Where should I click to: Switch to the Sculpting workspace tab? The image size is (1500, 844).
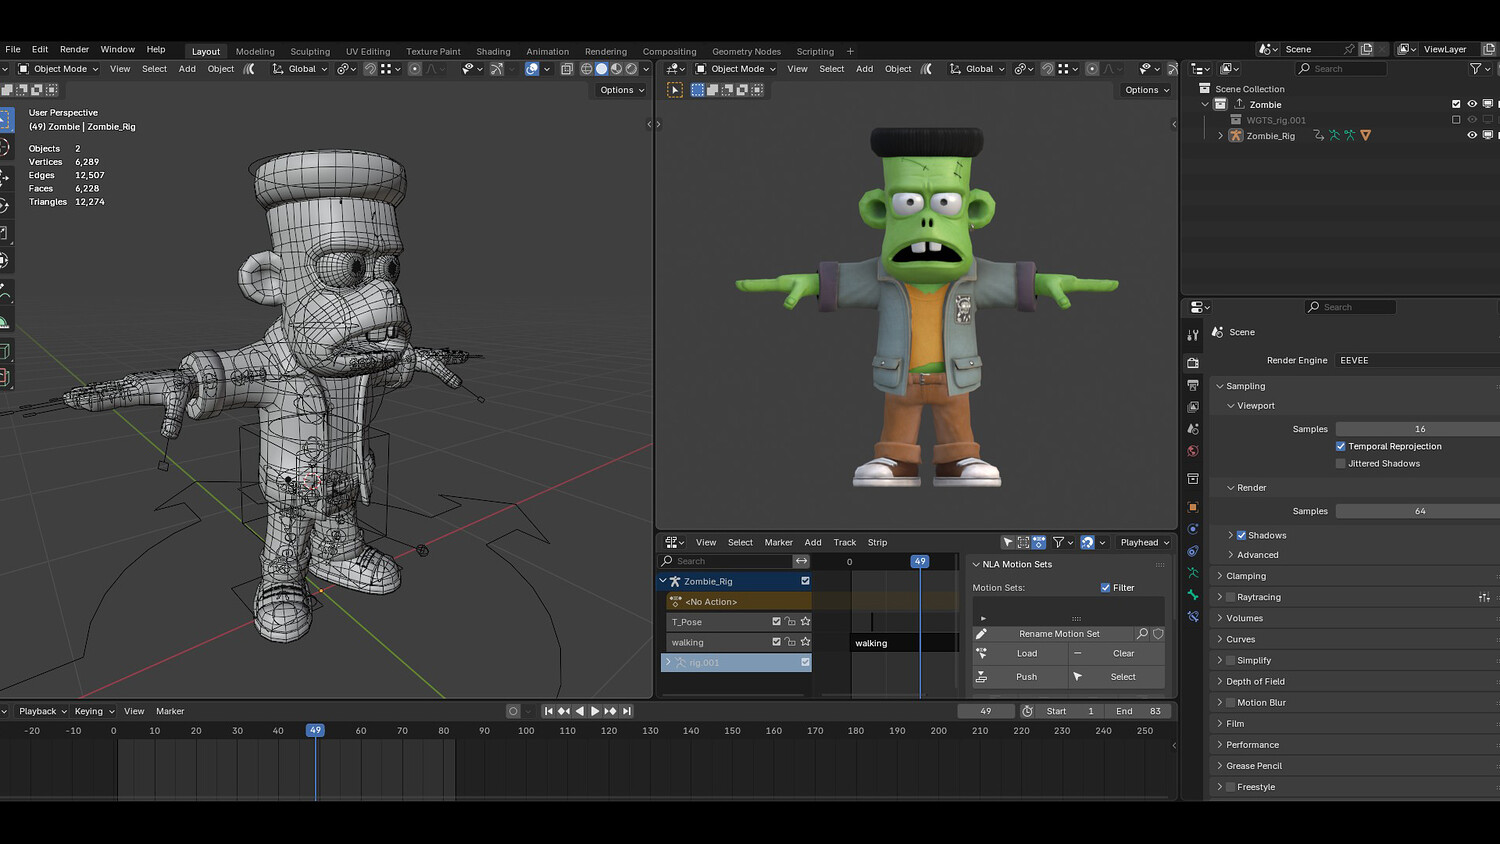pyautogui.click(x=310, y=51)
